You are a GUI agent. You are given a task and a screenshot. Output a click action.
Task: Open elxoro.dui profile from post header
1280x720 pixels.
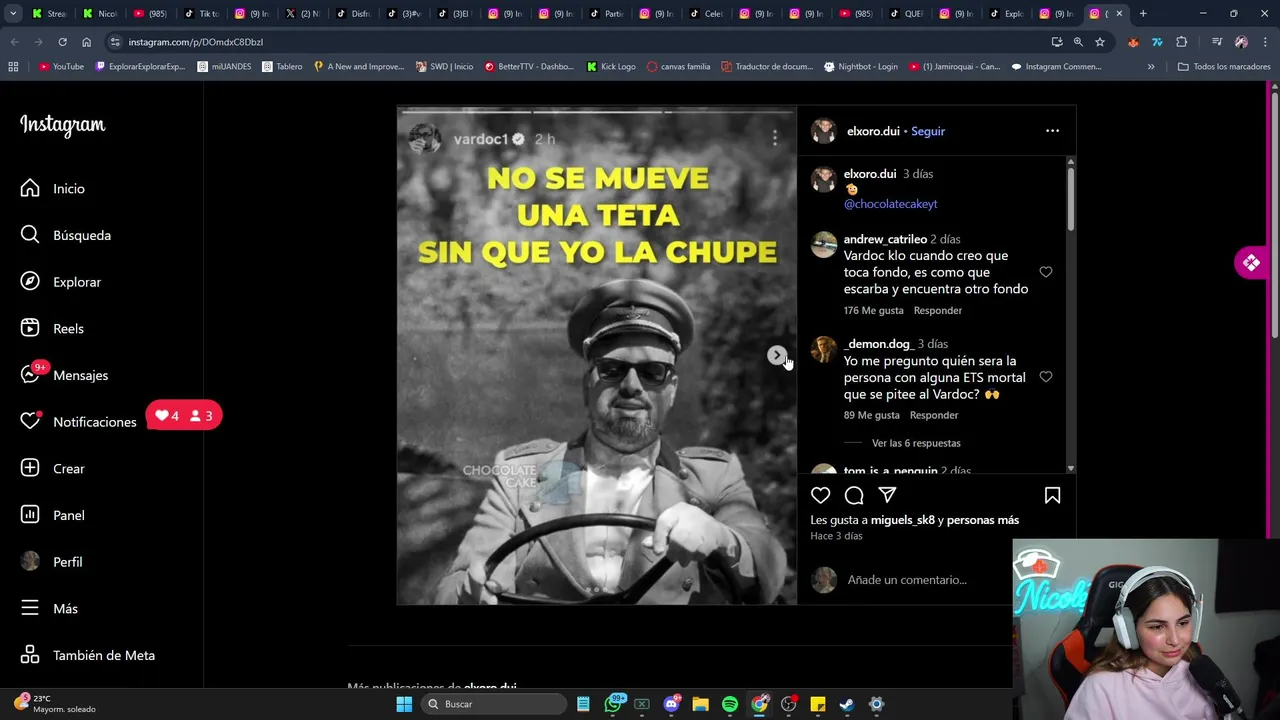coord(873,131)
